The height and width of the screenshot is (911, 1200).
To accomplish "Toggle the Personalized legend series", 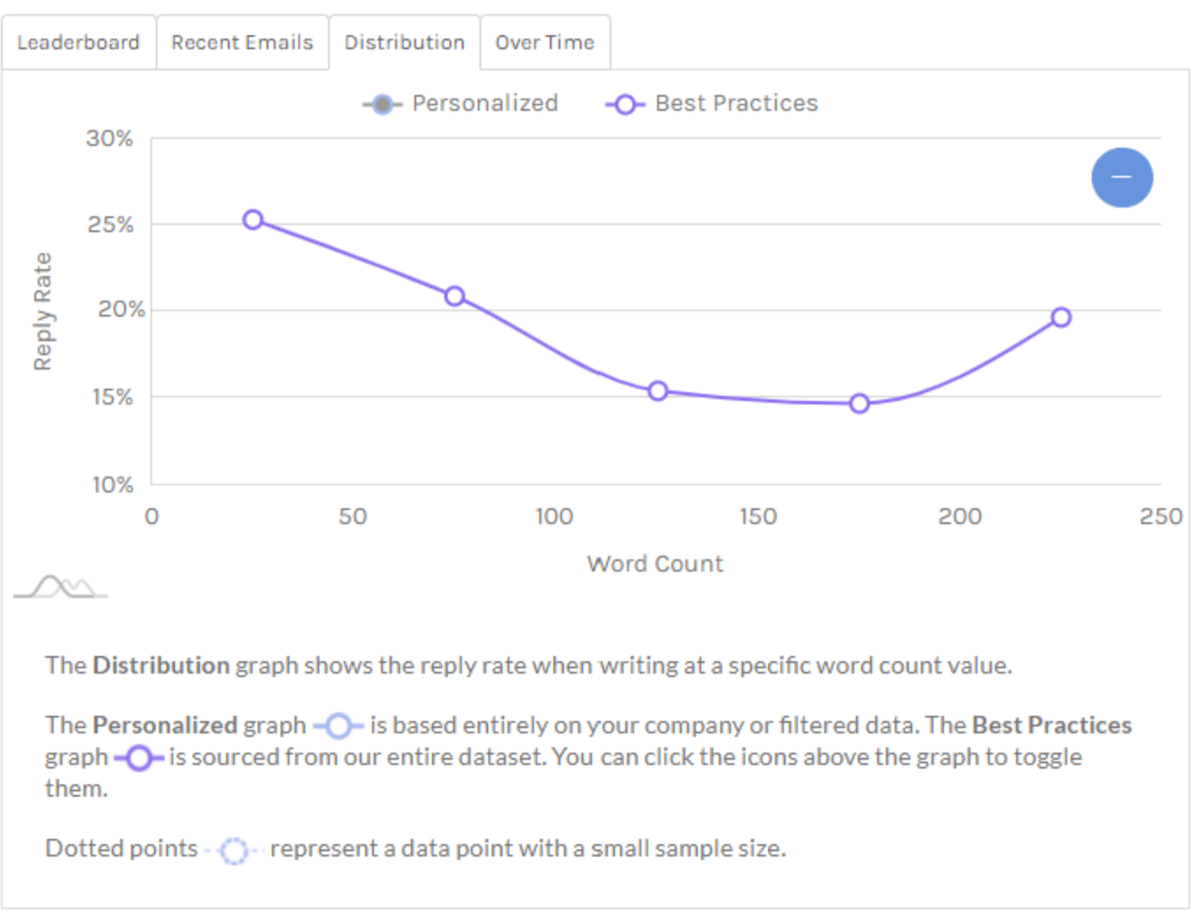I will pos(460,103).
